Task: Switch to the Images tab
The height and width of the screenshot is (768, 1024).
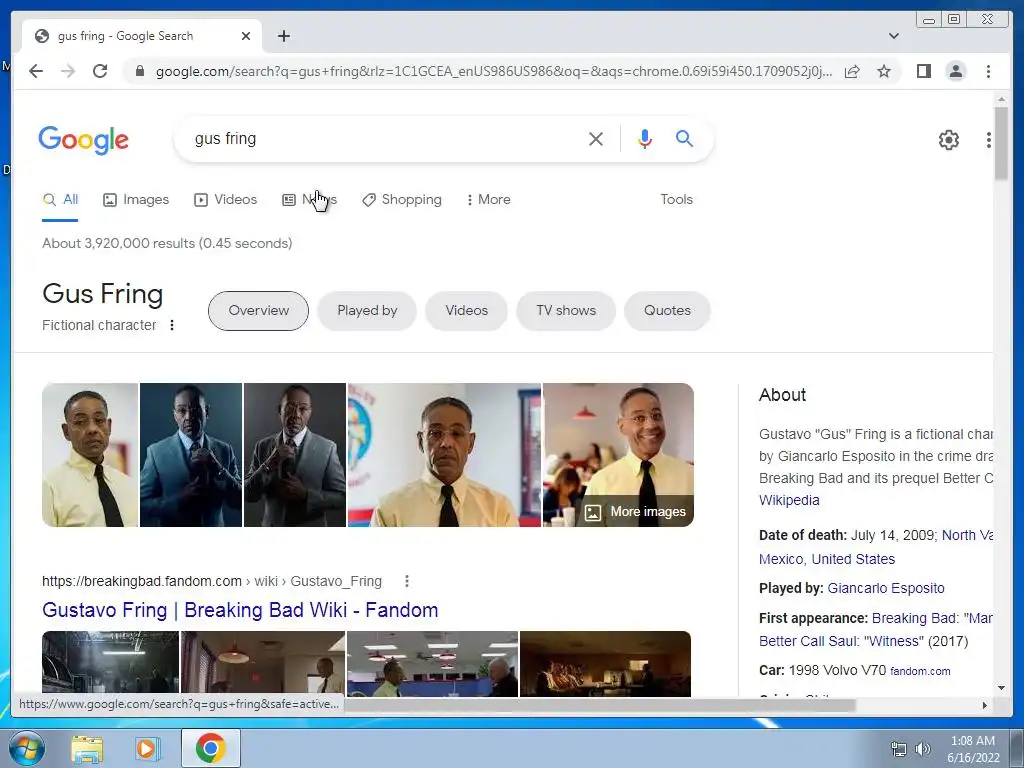Action: tap(136, 200)
